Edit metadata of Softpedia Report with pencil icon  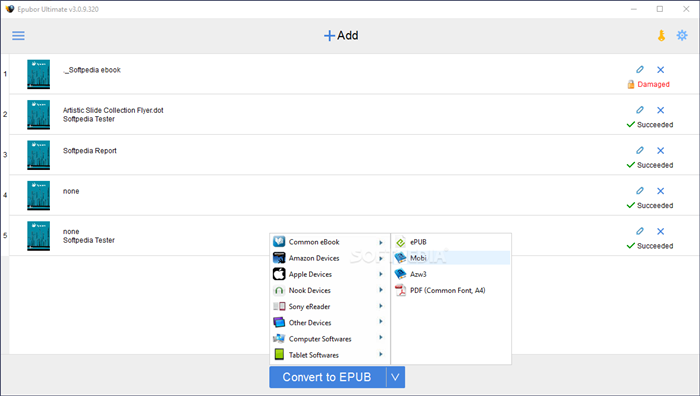pyautogui.click(x=640, y=150)
